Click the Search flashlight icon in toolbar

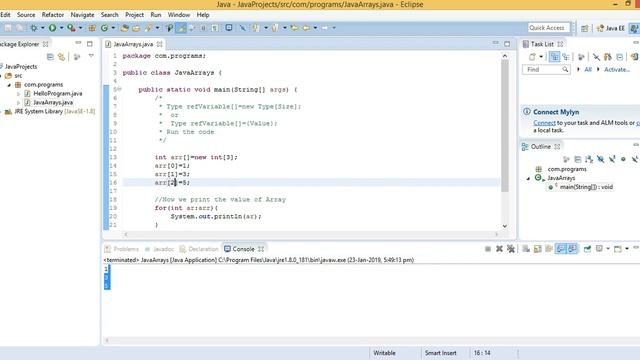click(149, 28)
